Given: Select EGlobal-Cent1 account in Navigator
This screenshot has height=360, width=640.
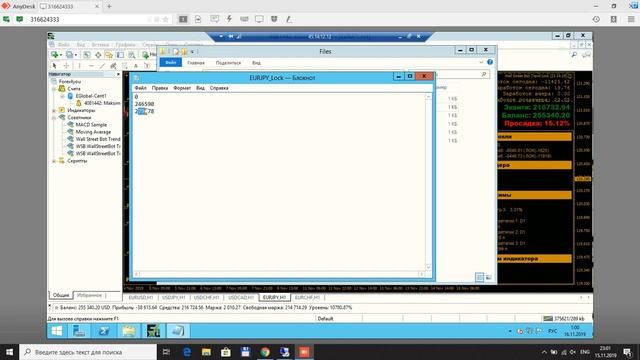Looking at the screenshot, I should pos(91,96).
